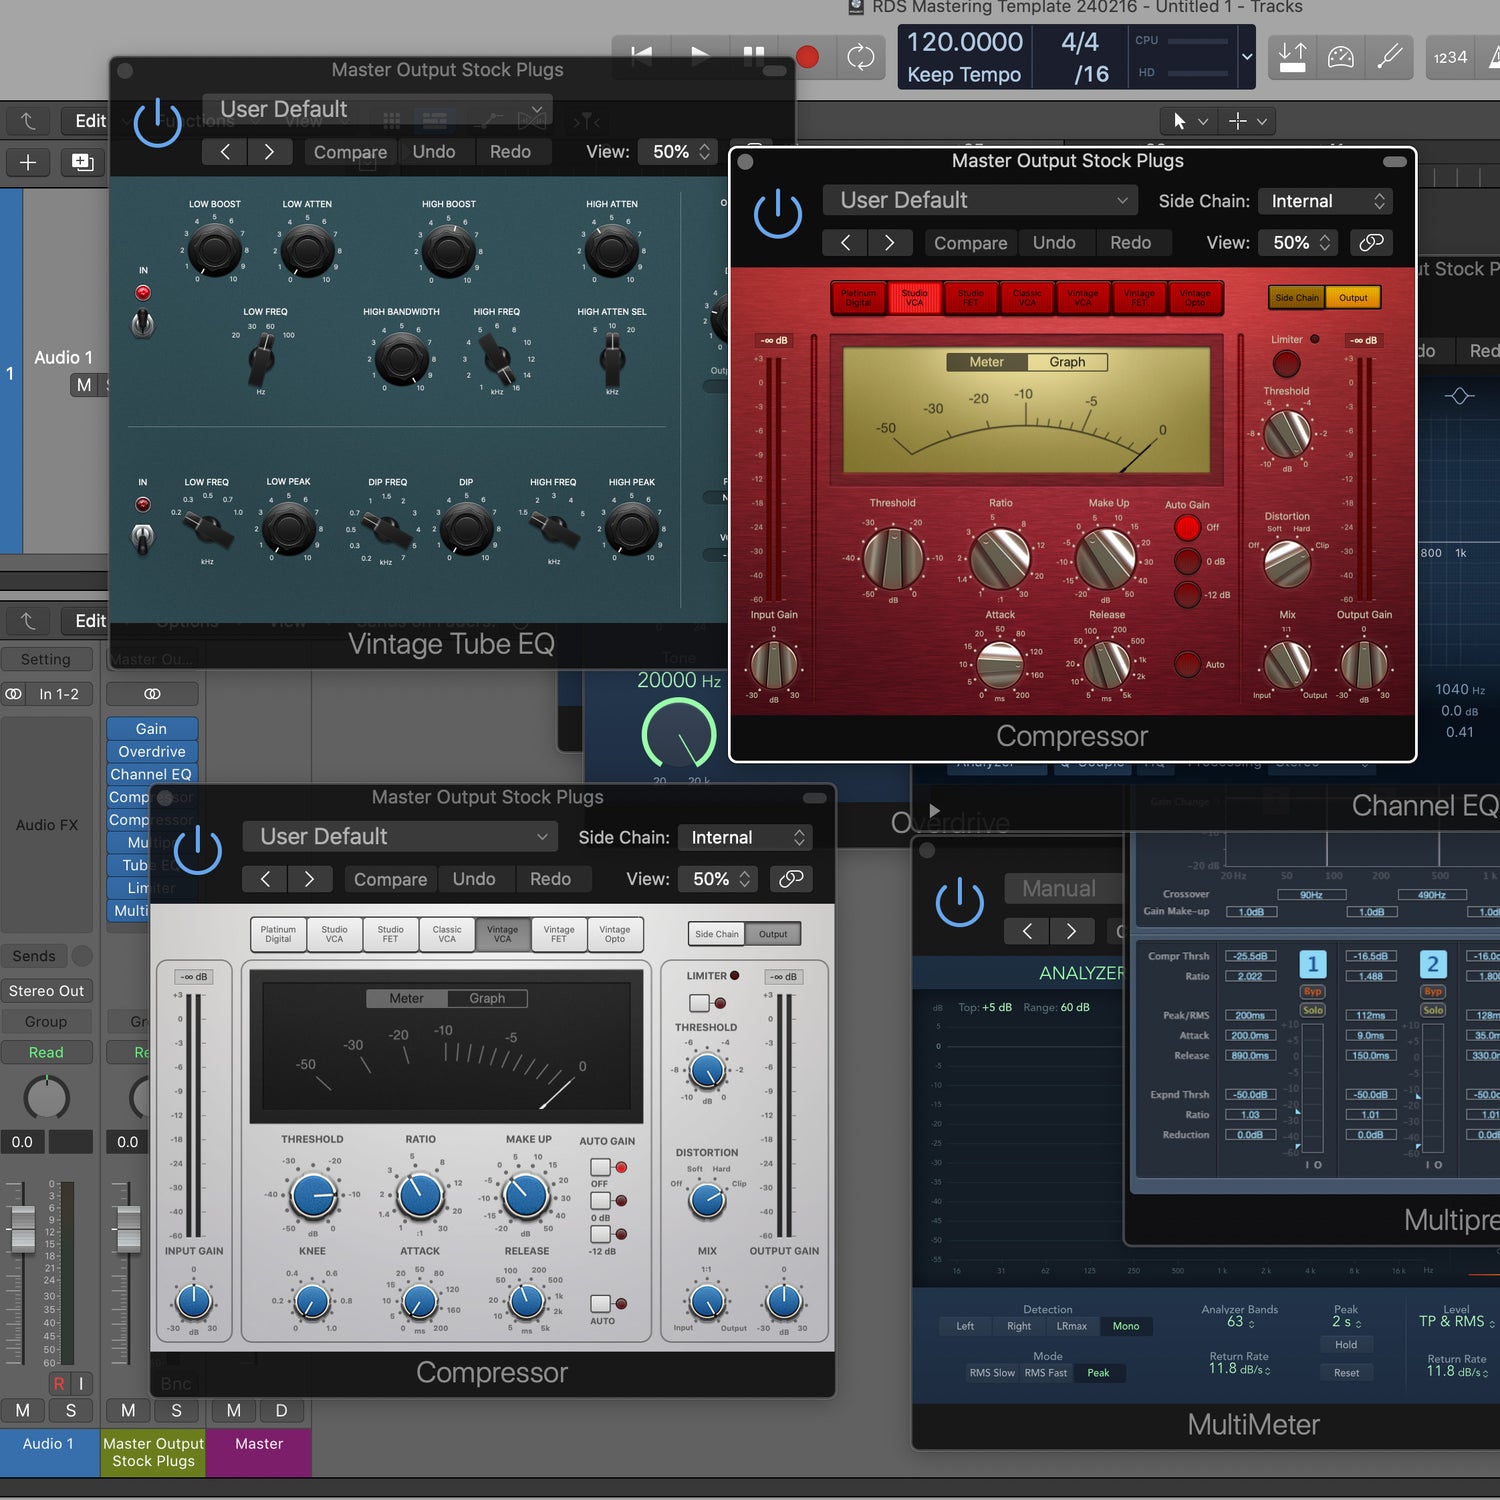The image size is (1500, 1500).
Task: Click the link icon in red Compressor
Action: [x=1371, y=242]
